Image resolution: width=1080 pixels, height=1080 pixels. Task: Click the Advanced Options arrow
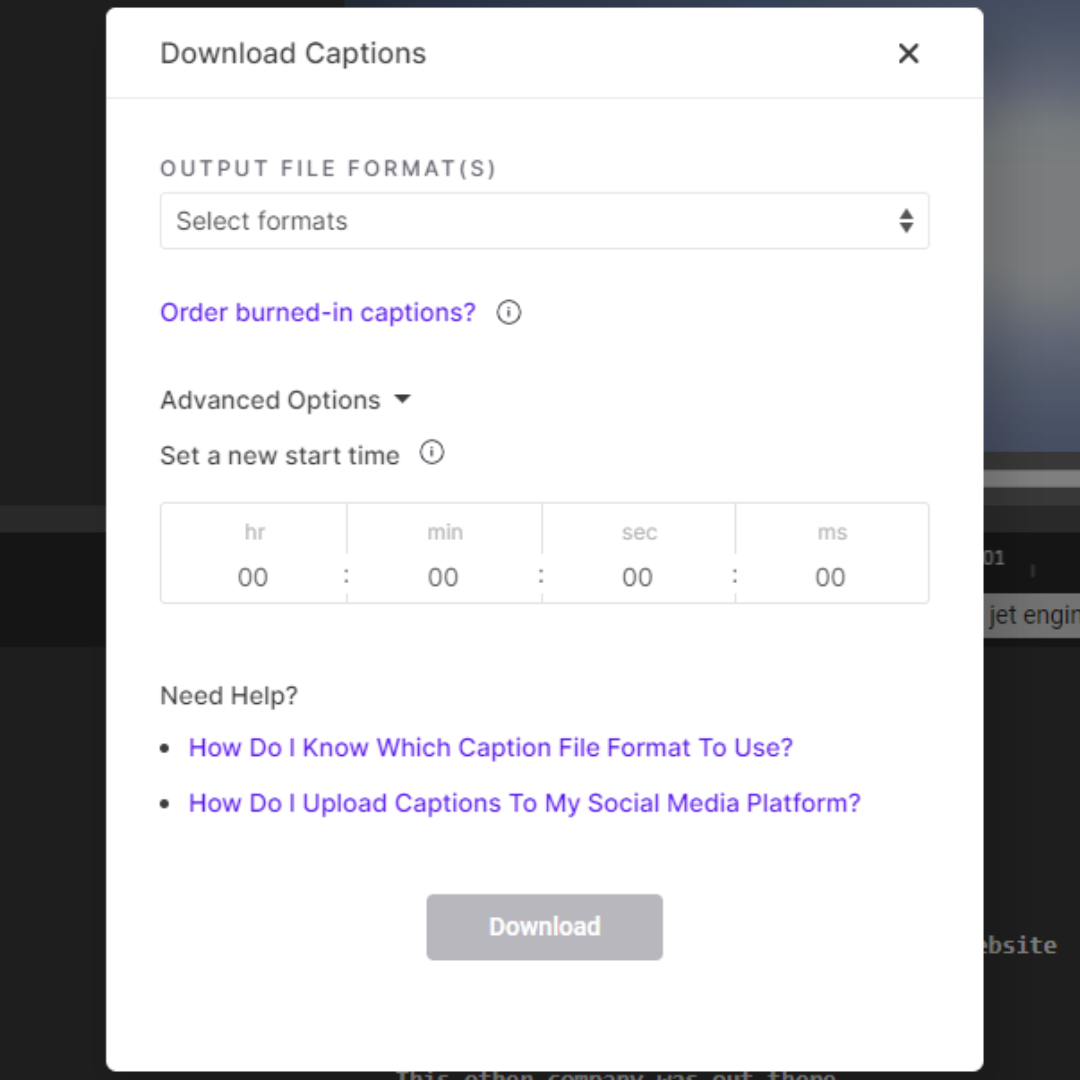coord(402,399)
